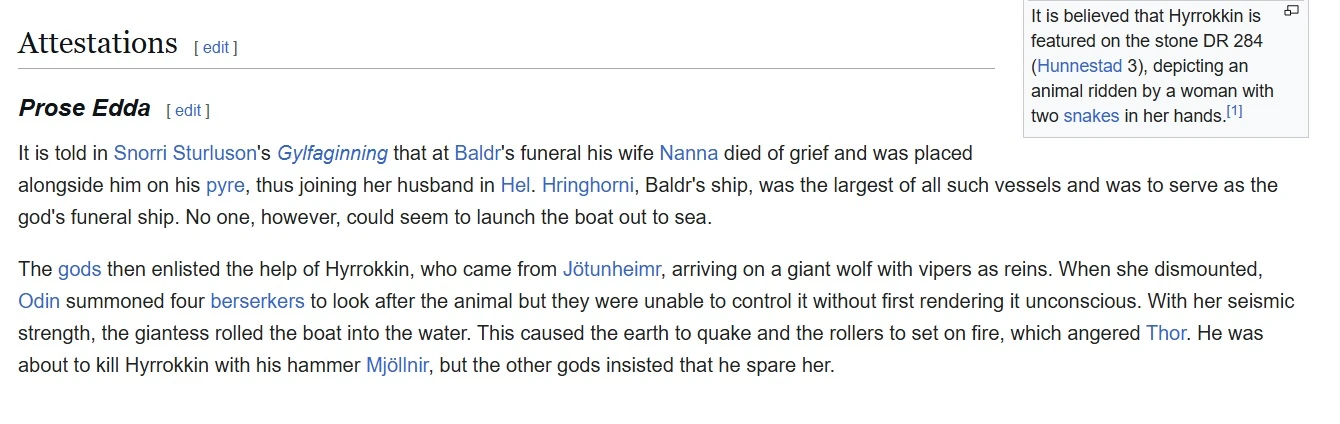Open the snakes link in caption
This screenshot has height=424, width=1340.
(x=1091, y=115)
